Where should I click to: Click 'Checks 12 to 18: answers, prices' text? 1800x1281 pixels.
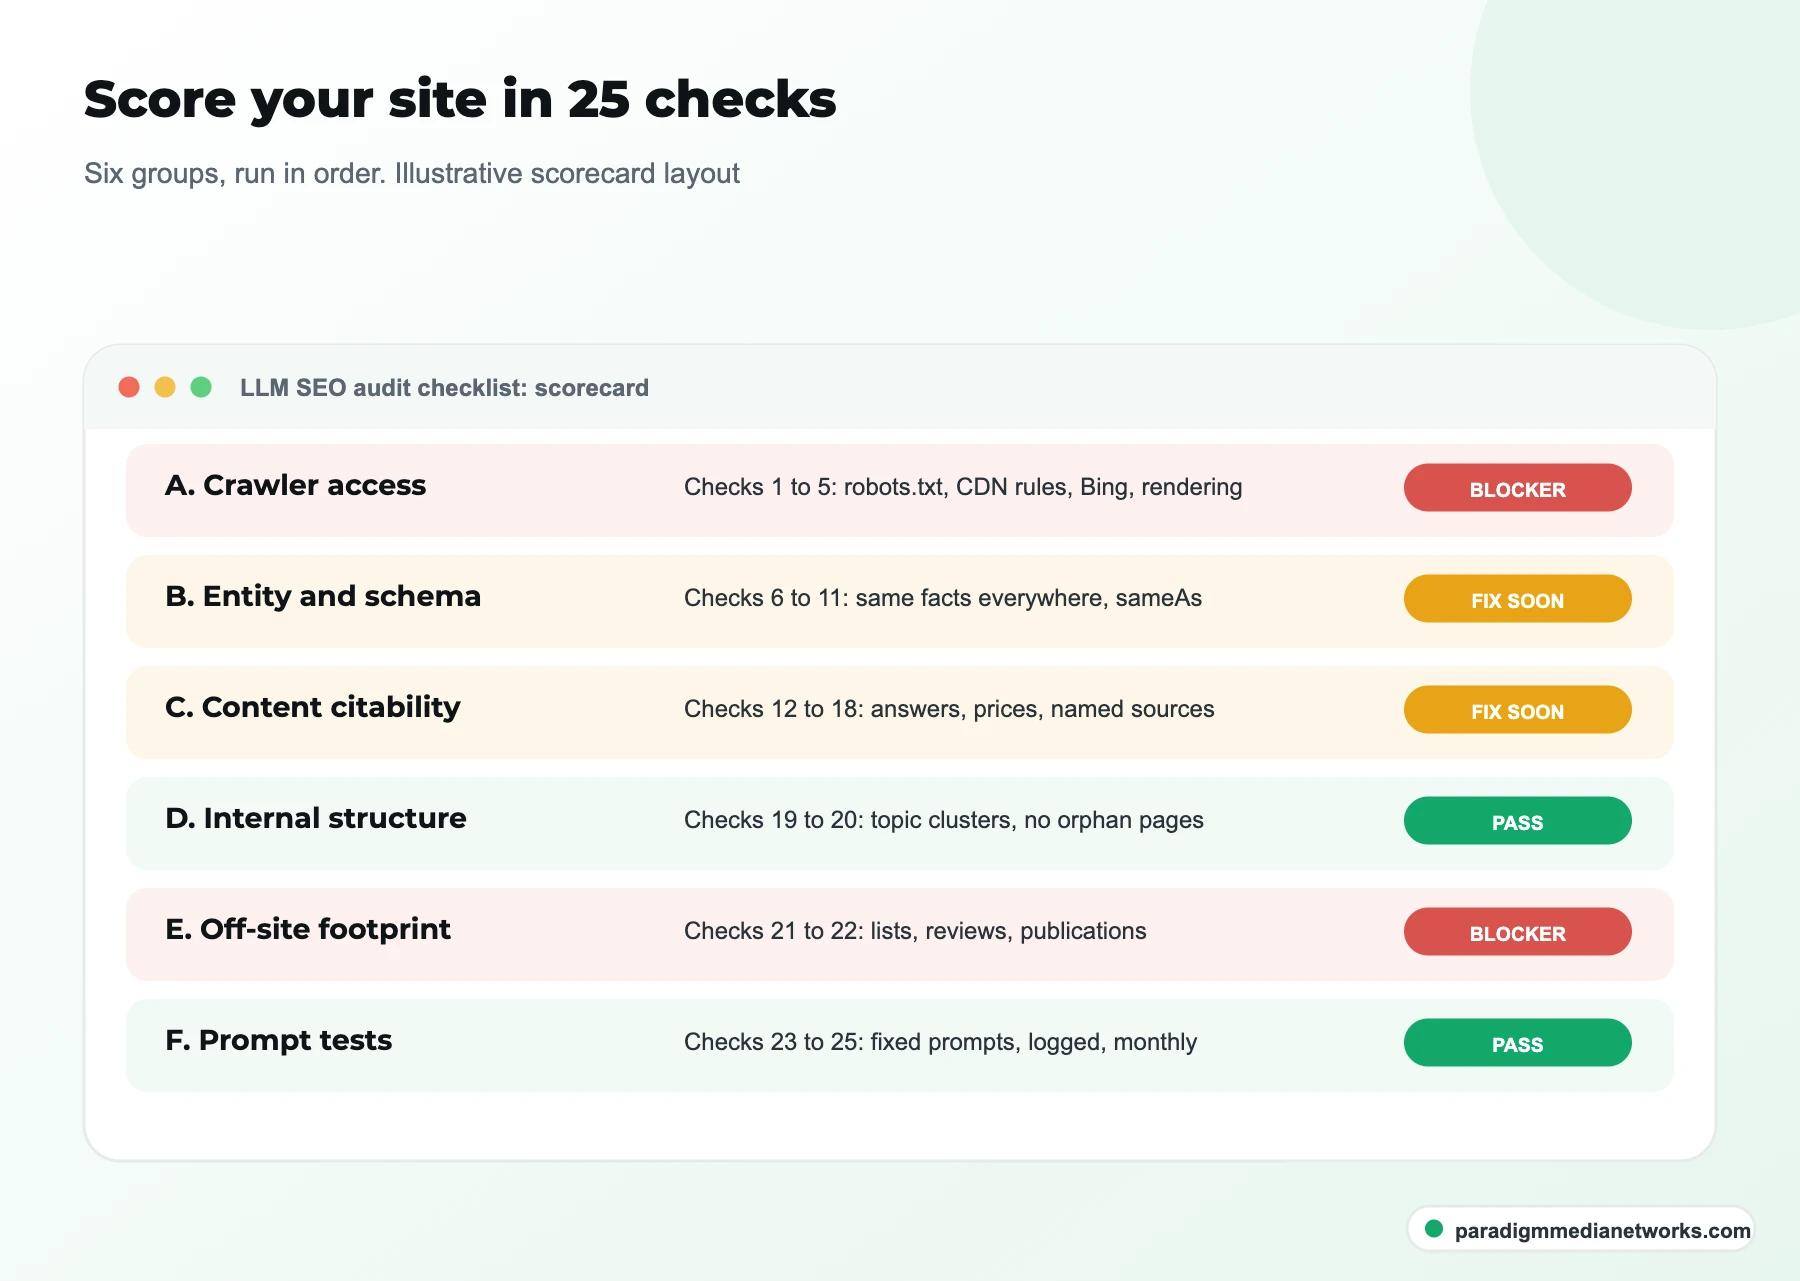tap(949, 709)
